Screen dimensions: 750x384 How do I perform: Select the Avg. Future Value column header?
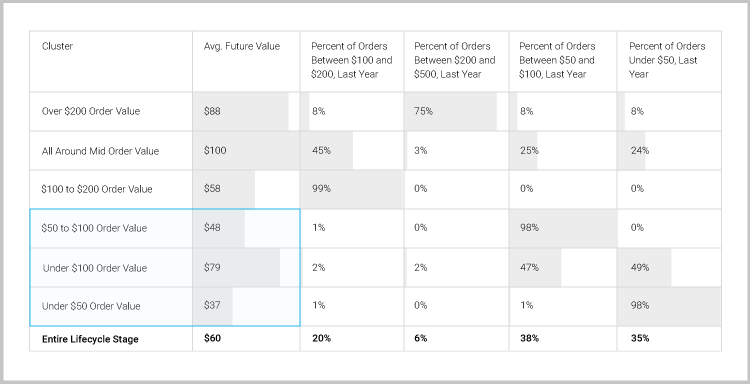pyautogui.click(x=242, y=46)
